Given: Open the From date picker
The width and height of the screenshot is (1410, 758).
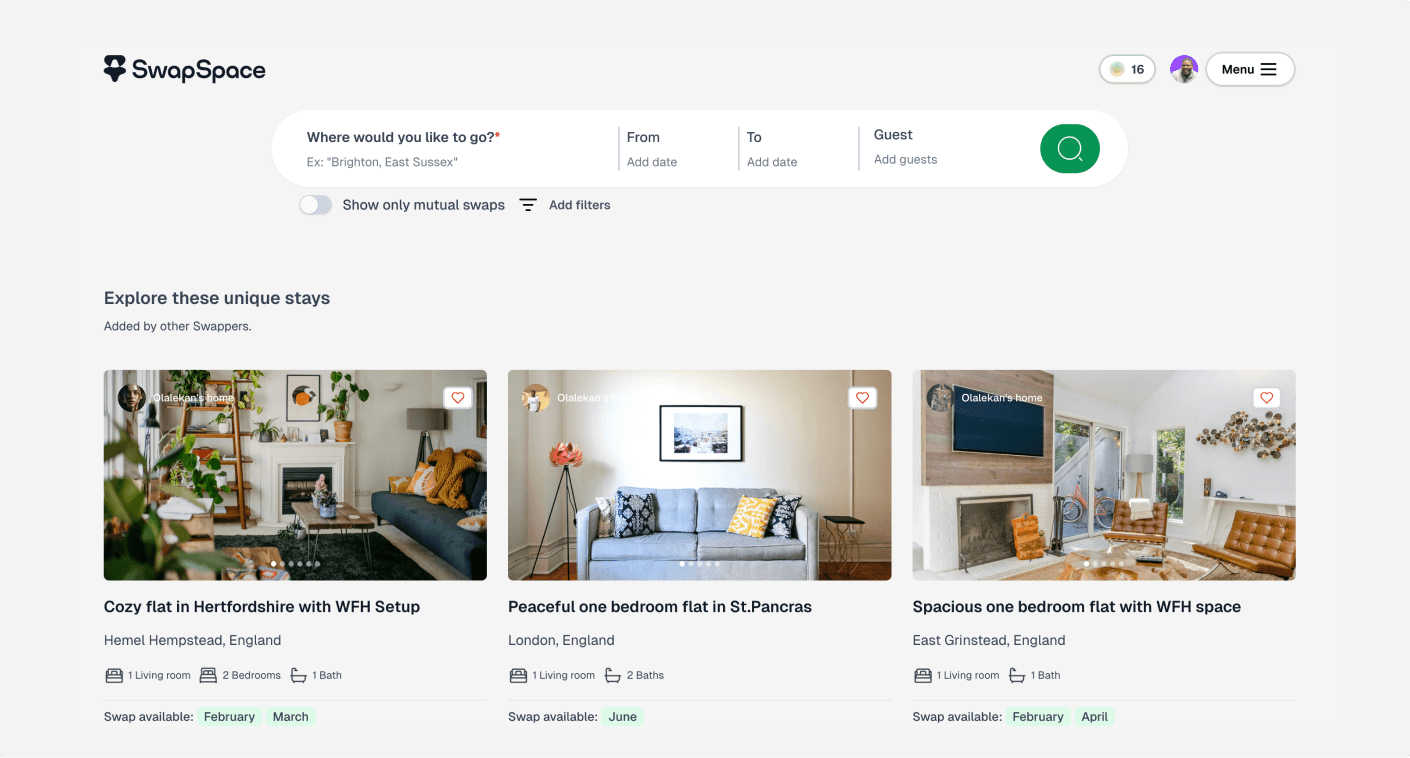Looking at the screenshot, I should (676, 149).
